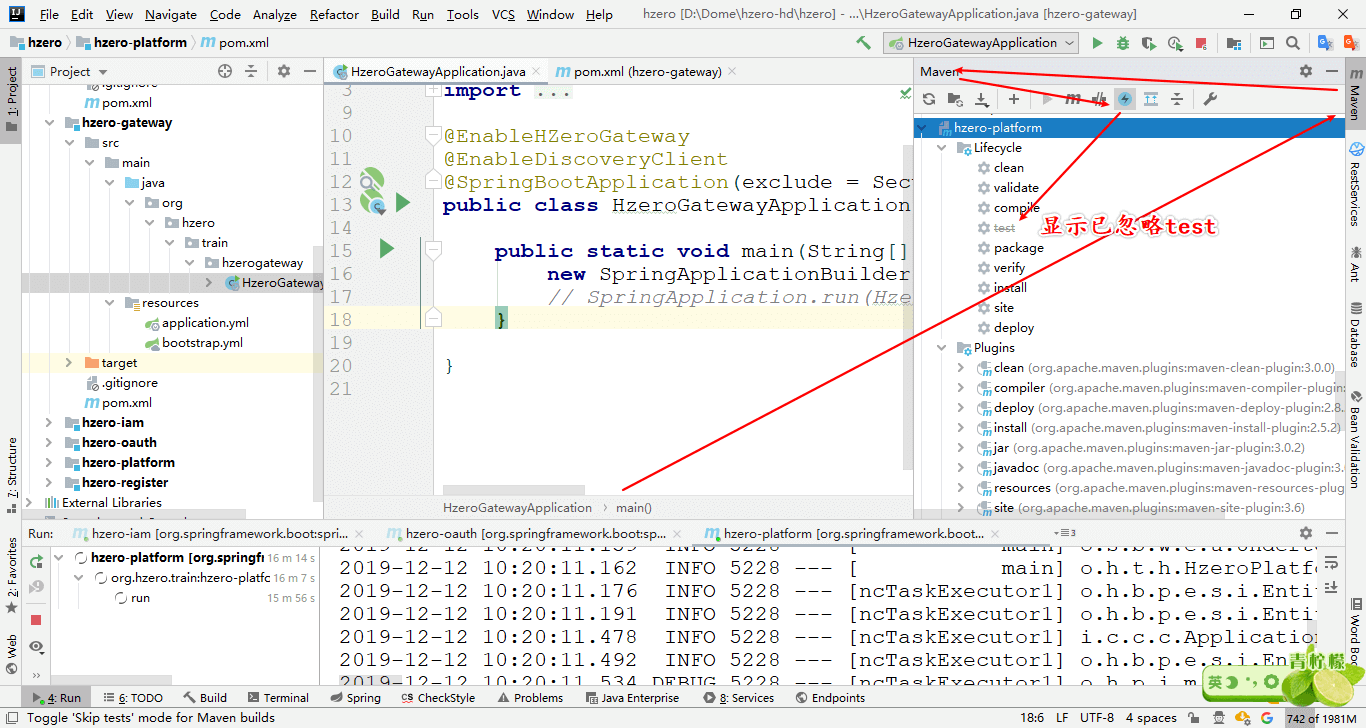Screen dimensions: 1366x728
Task: Toggle Maven Offline Mode
Action: [1099, 99]
